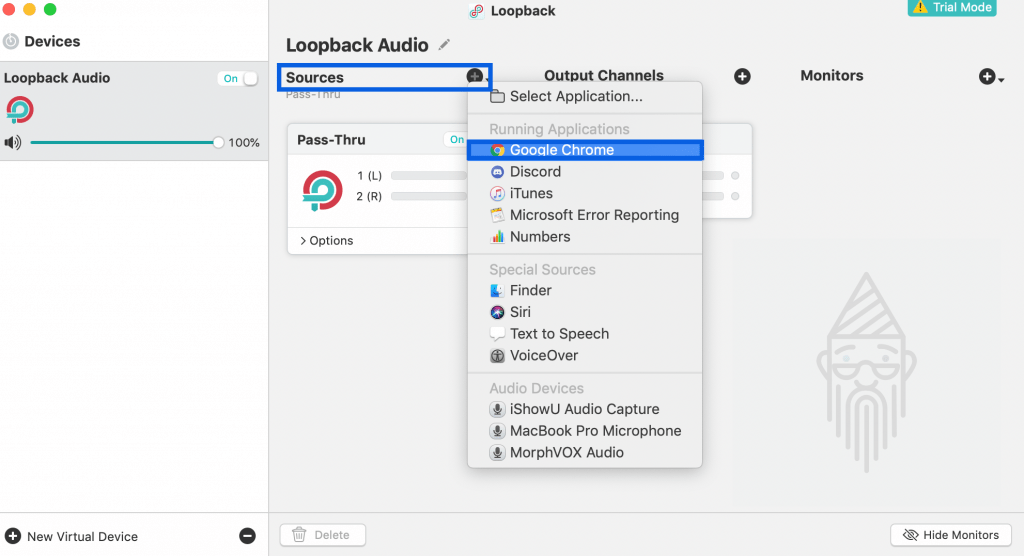1024x556 pixels.
Task: Click the MacBook Pro Microphone icon
Action: tap(497, 431)
